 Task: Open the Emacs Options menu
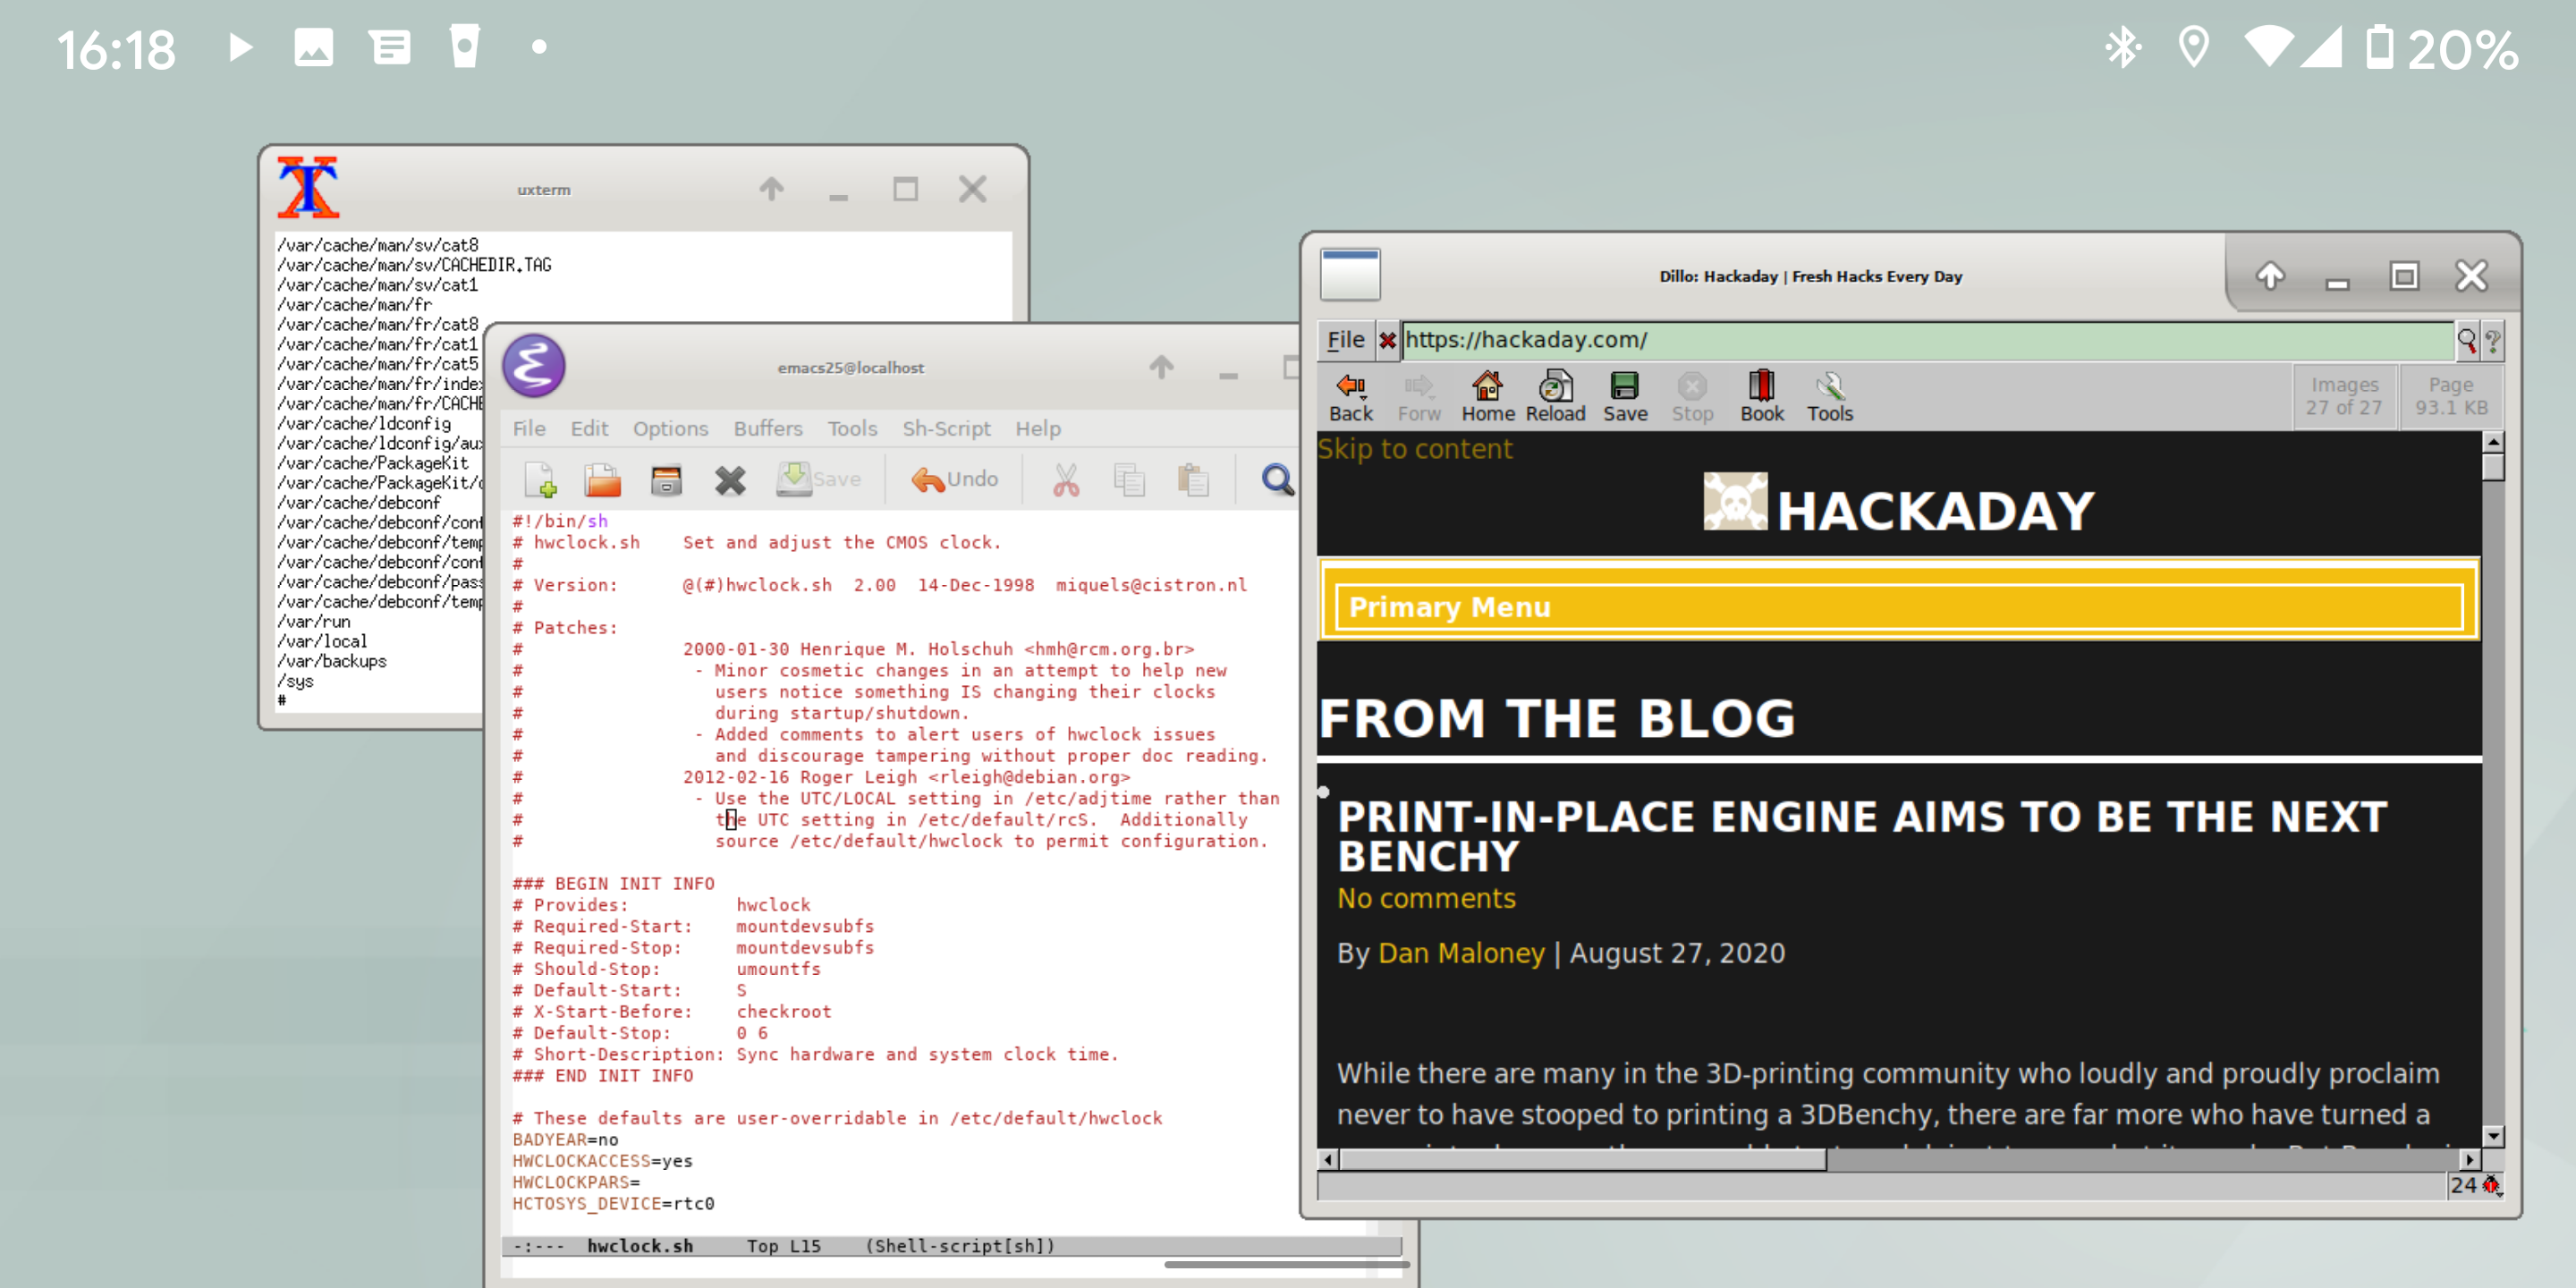pyautogui.click(x=670, y=428)
